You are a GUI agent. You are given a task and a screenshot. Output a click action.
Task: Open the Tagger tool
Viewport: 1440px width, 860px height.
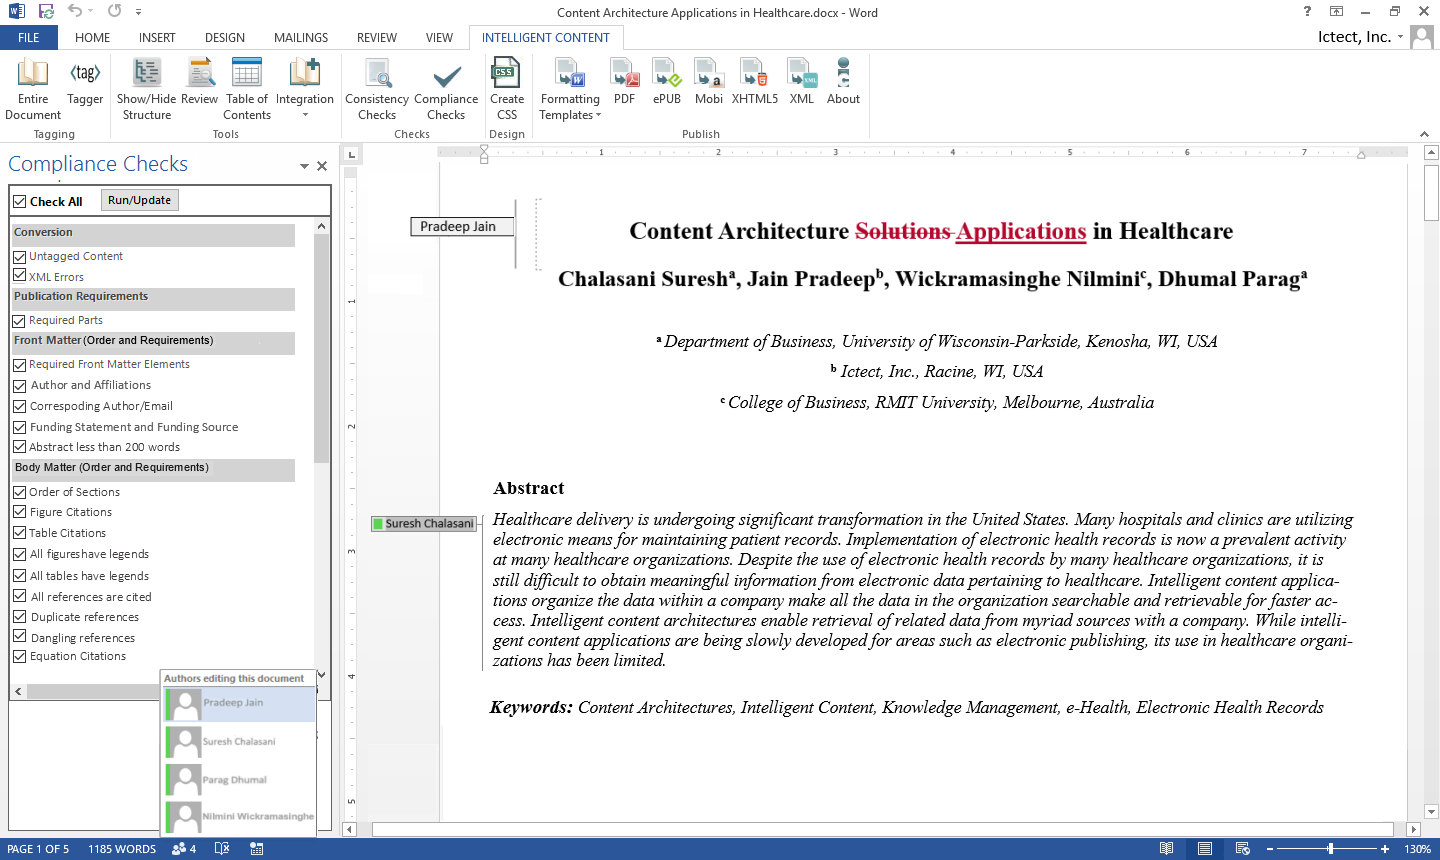[85, 82]
